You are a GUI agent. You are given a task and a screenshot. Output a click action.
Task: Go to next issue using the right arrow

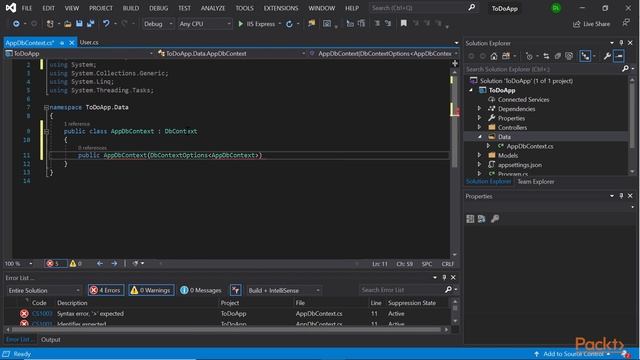(x=114, y=264)
